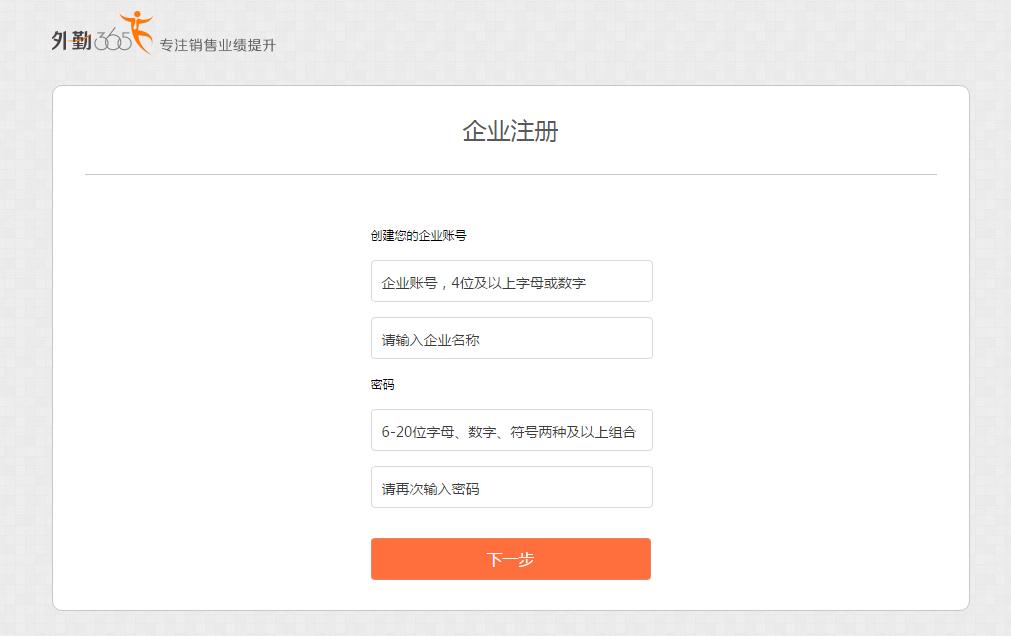Viewport: 1011px width, 636px height.
Task: Click the orange running figure icon
Action: pyautogui.click(x=135, y=26)
